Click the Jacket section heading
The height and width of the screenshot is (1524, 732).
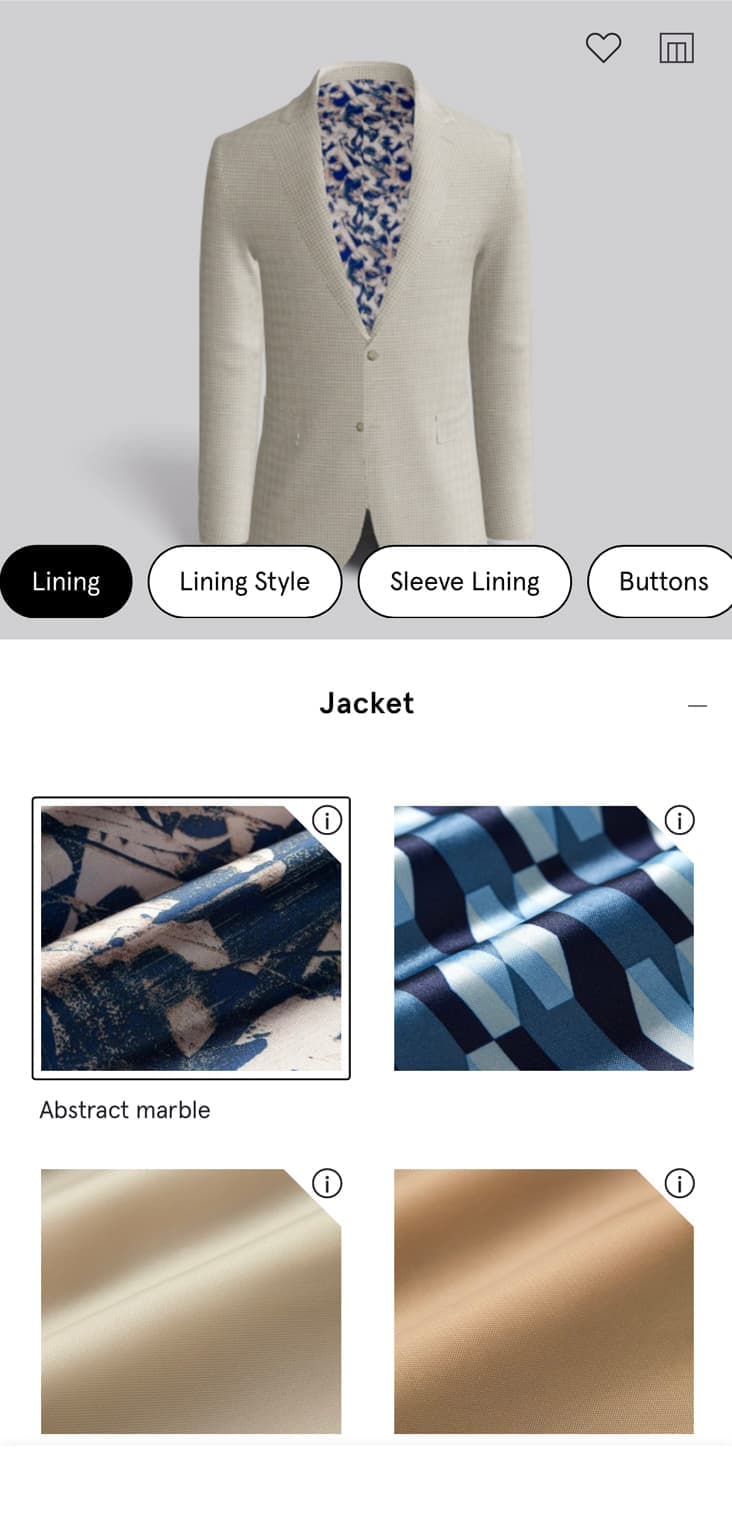pyautogui.click(x=366, y=703)
